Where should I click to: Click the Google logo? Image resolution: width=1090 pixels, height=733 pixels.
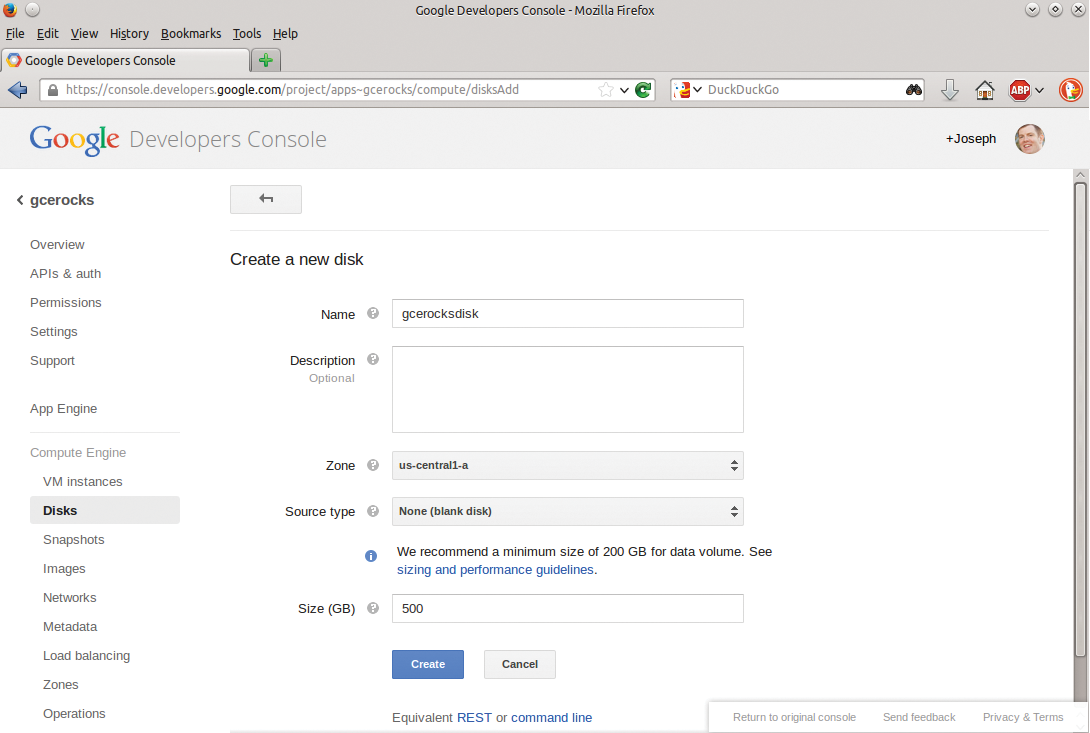coord(74,140)
